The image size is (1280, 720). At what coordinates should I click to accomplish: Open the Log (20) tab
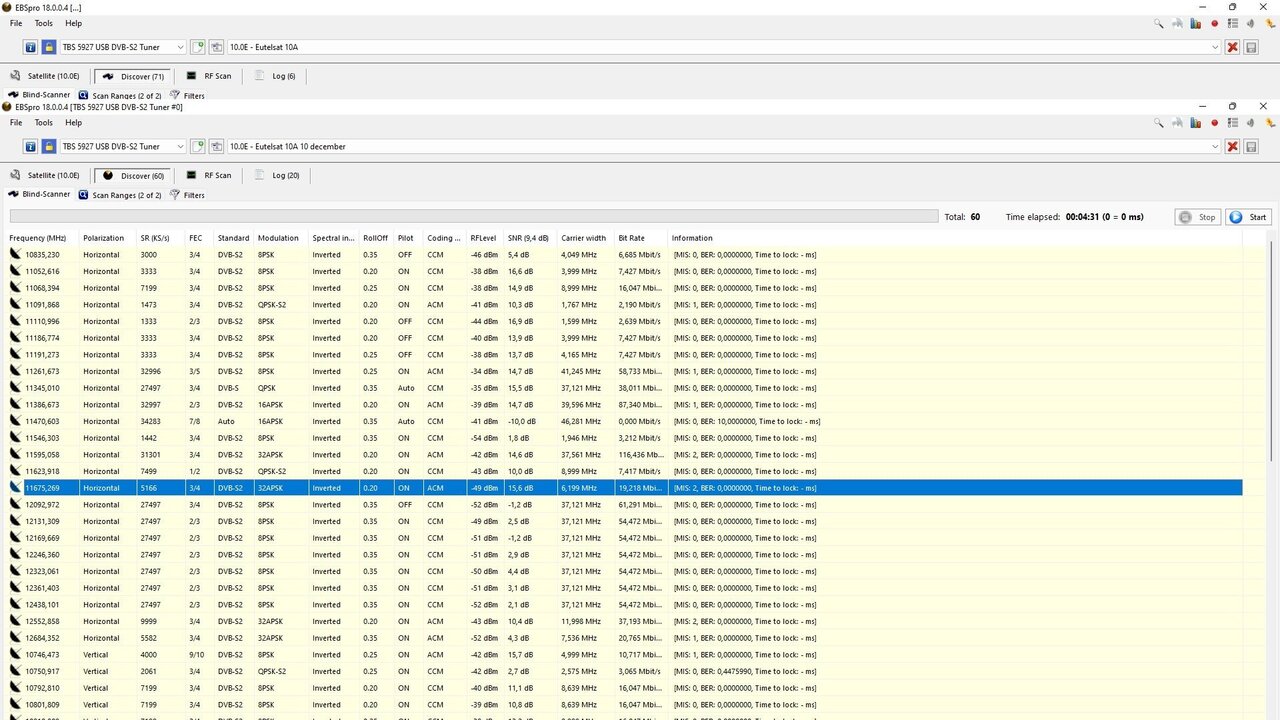click(277, 175)
